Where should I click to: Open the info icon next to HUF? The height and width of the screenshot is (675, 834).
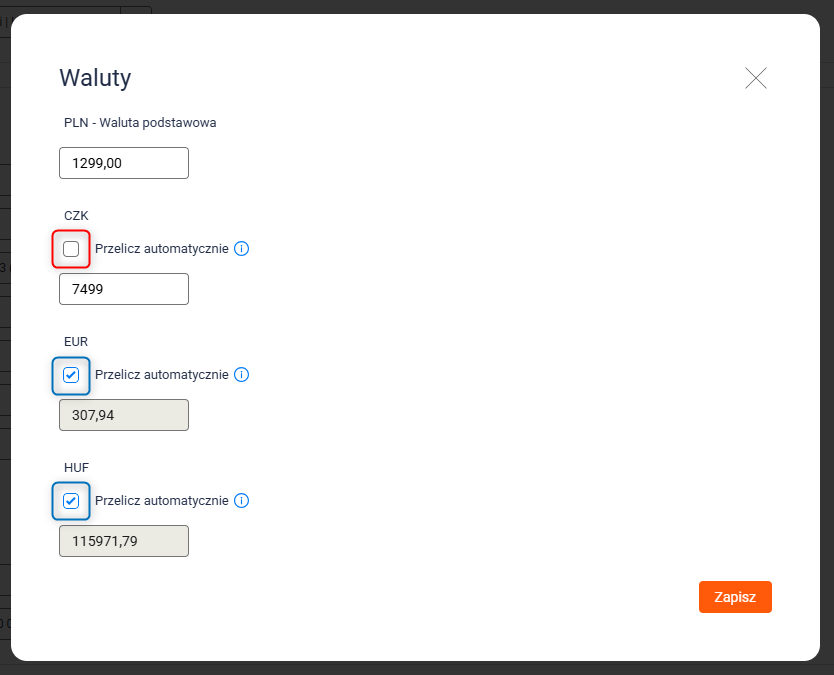241,501
